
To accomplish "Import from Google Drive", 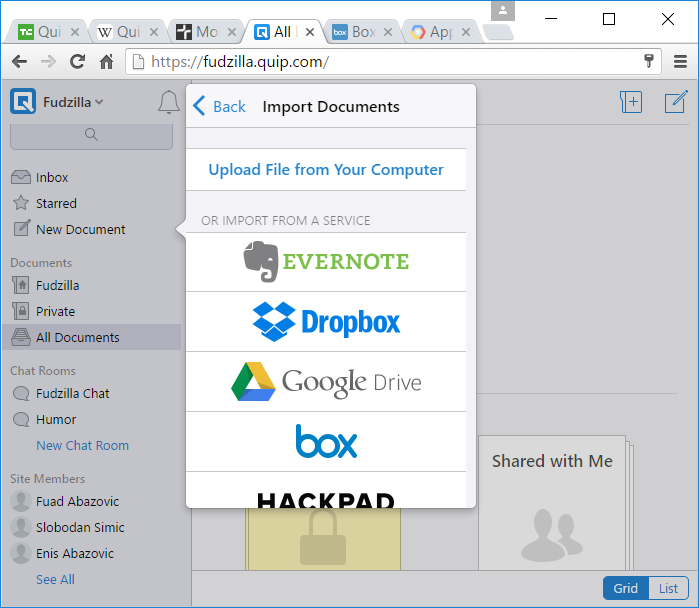I will pyautogui.click(x=326, y=382).
